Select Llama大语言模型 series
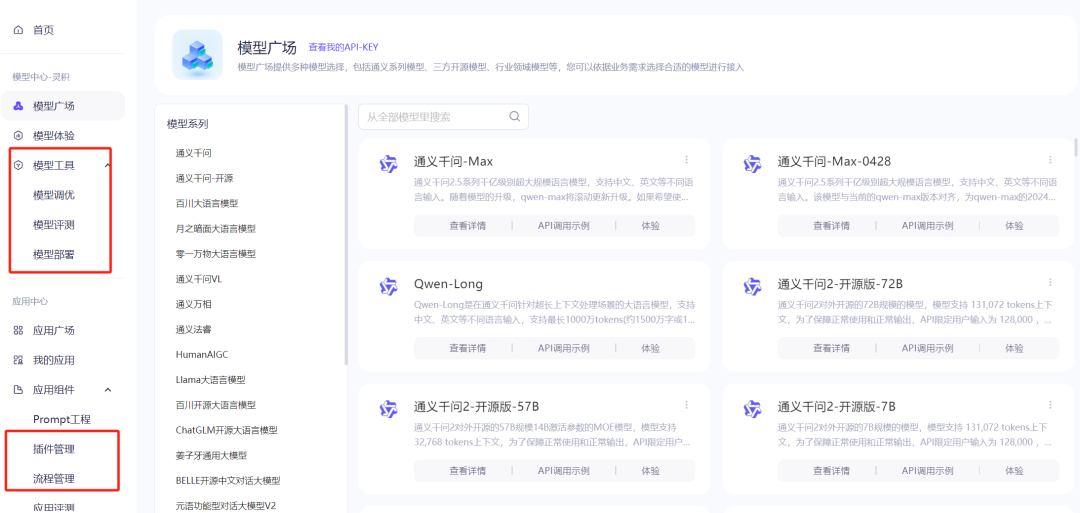The height and width of the screenshot is (513, 1080). click(211, 379)
